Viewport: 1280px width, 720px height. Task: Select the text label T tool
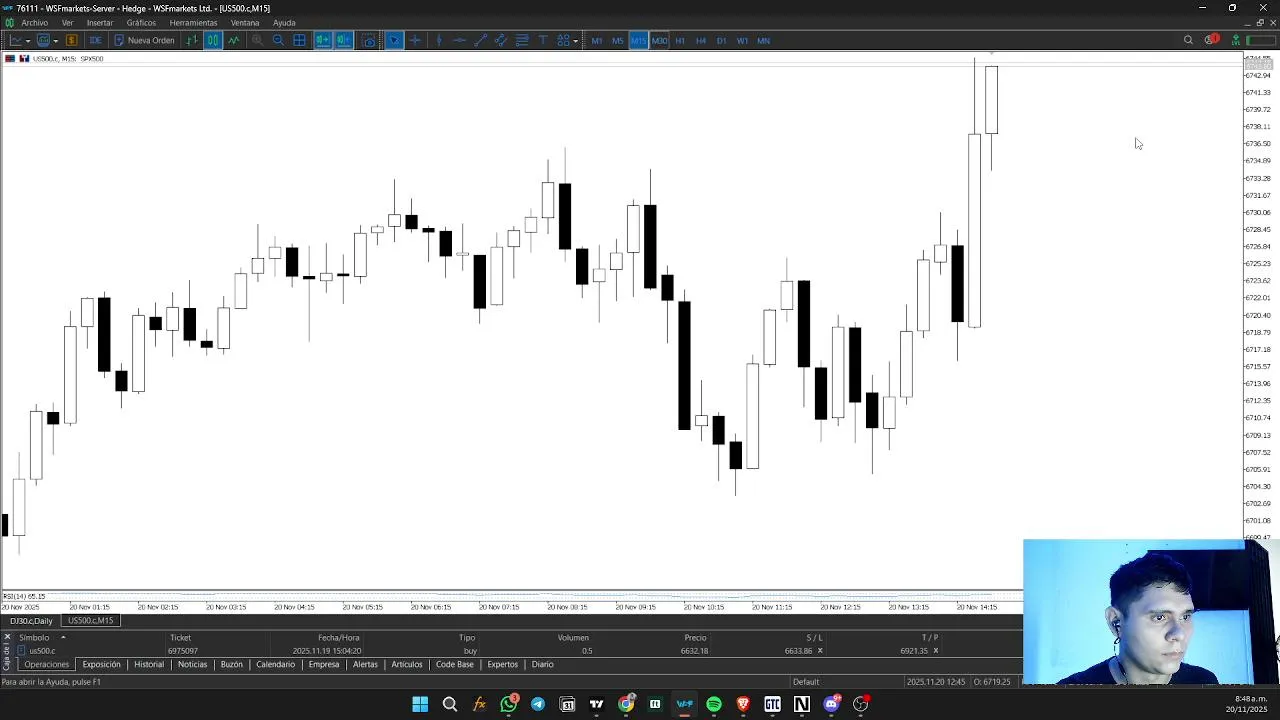[543, 40]
